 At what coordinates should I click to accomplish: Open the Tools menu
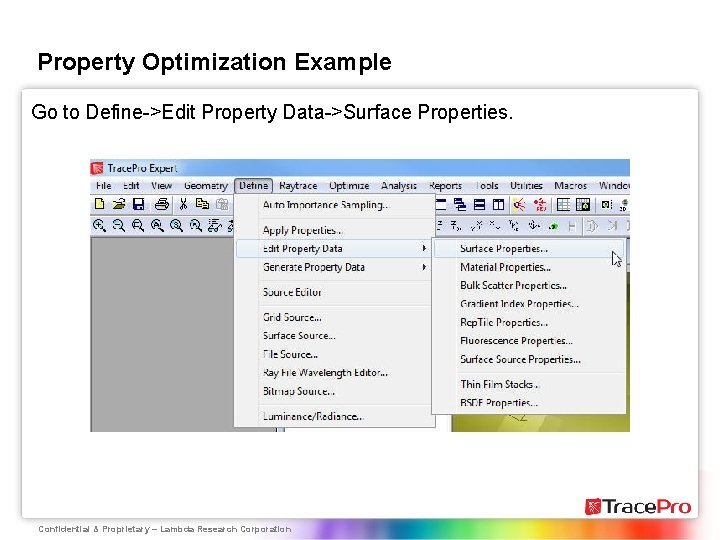[x=487, y=186]
